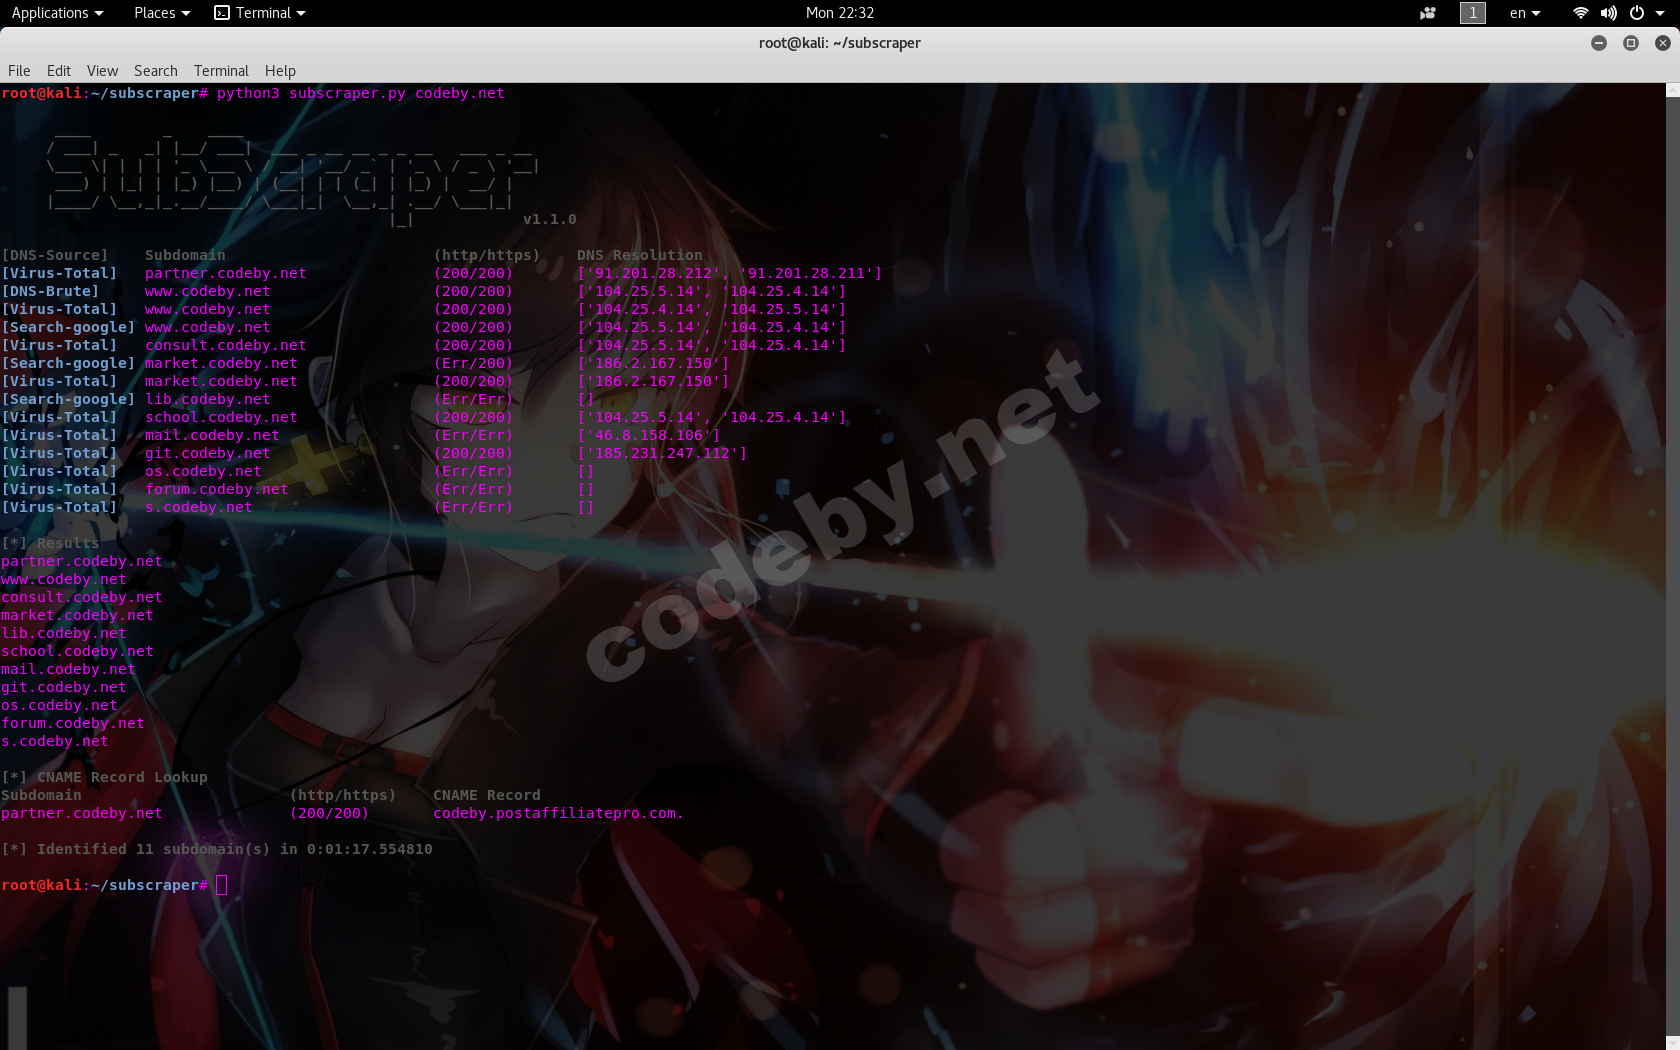Open the Help menu
1680x1050 pixels.
coord(280,70)
